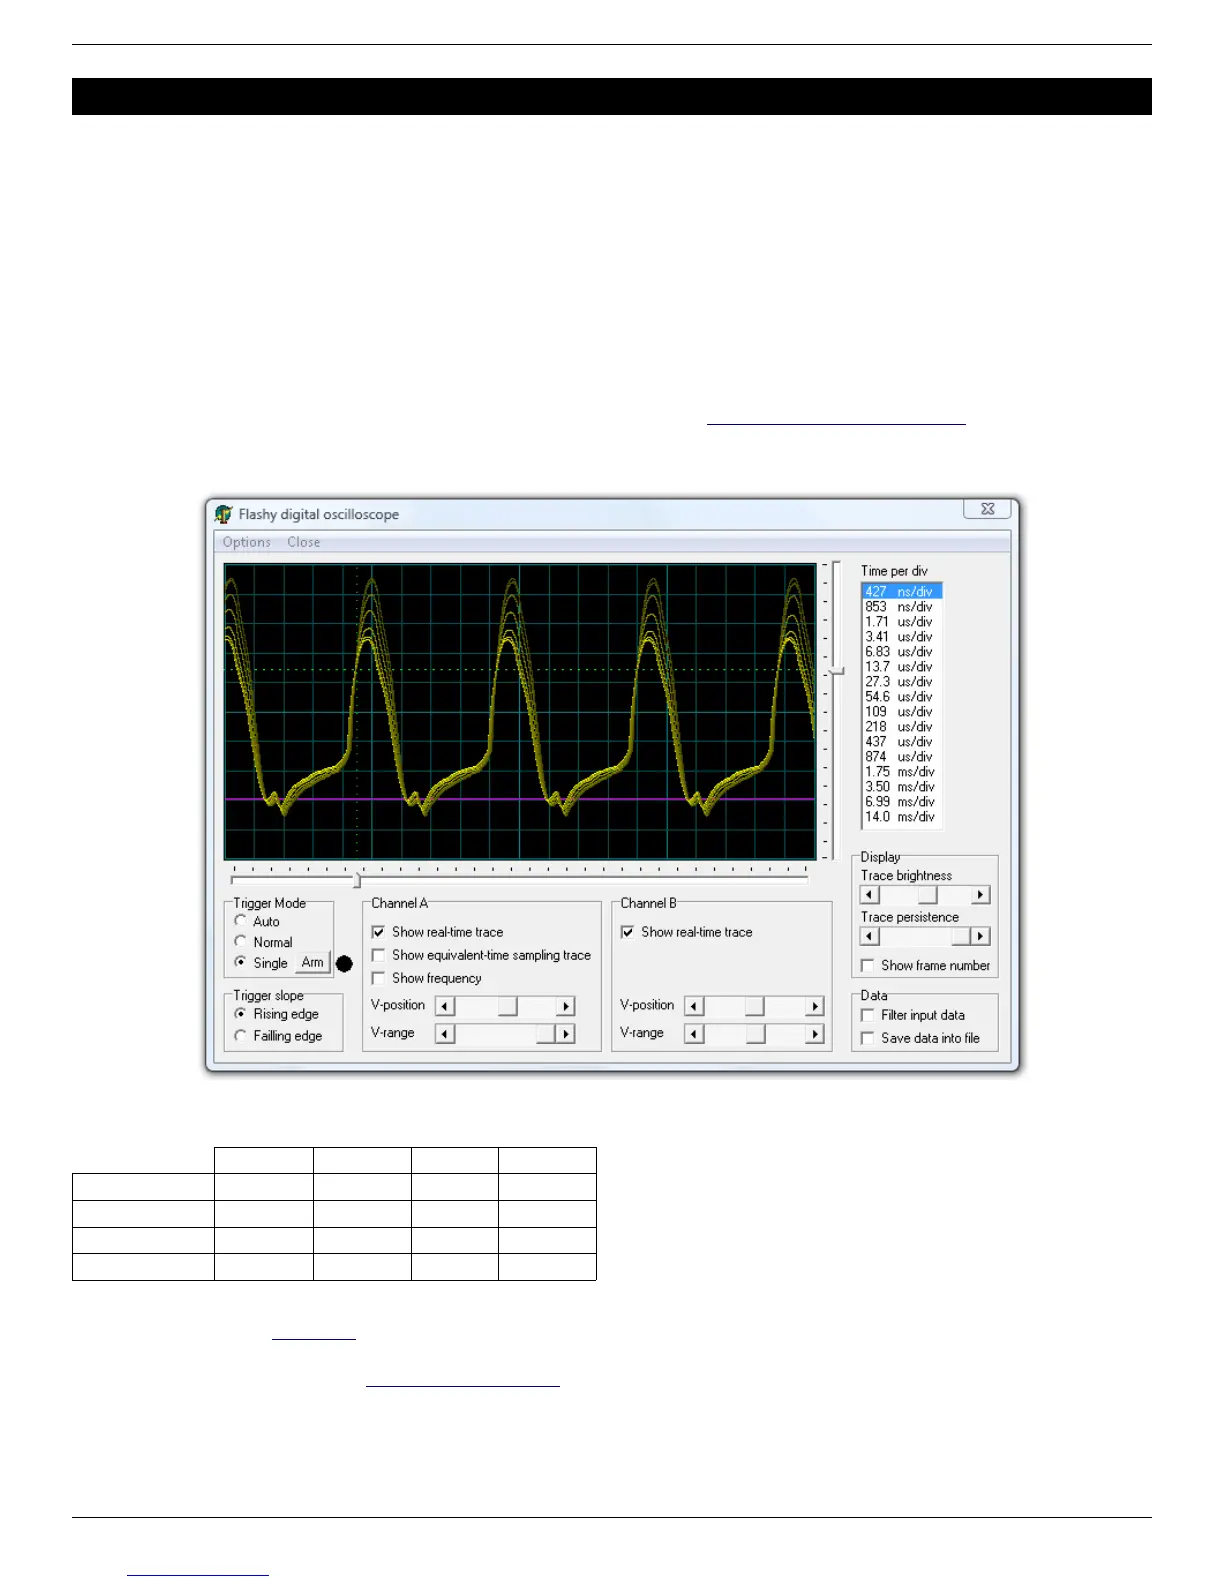The image size is (1224, 1584).
Task: Enable Save data into file checkbox
Action: [x=920, y=1038]
